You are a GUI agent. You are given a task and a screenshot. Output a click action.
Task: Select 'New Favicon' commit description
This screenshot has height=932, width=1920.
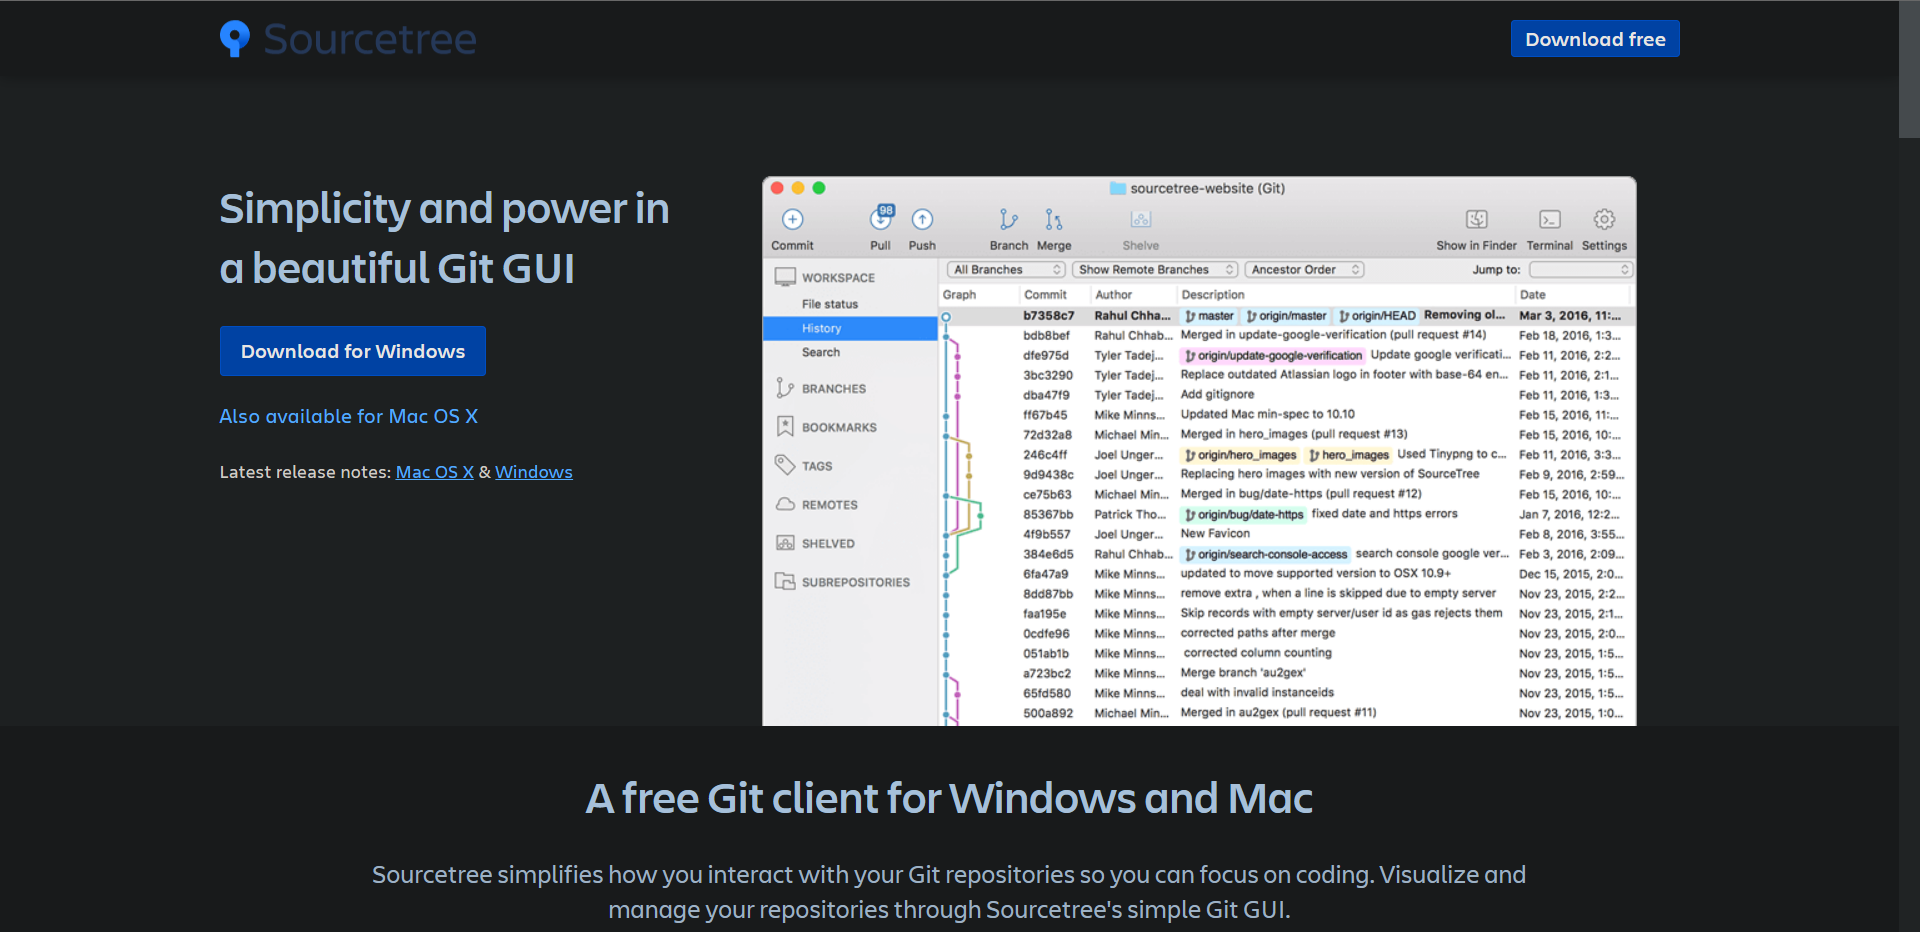(x=1215, y=534)
